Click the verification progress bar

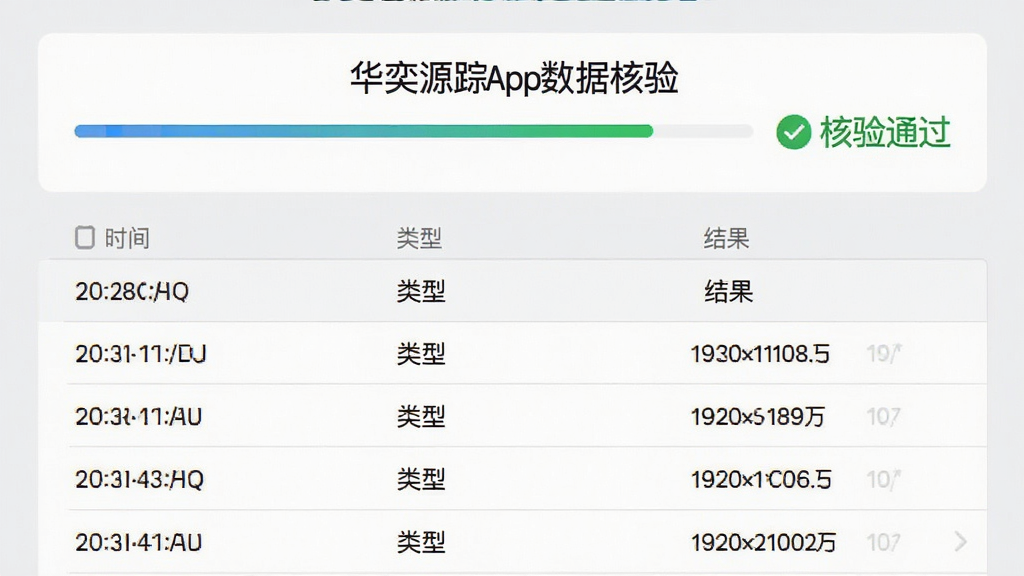[x=413, y=131]
